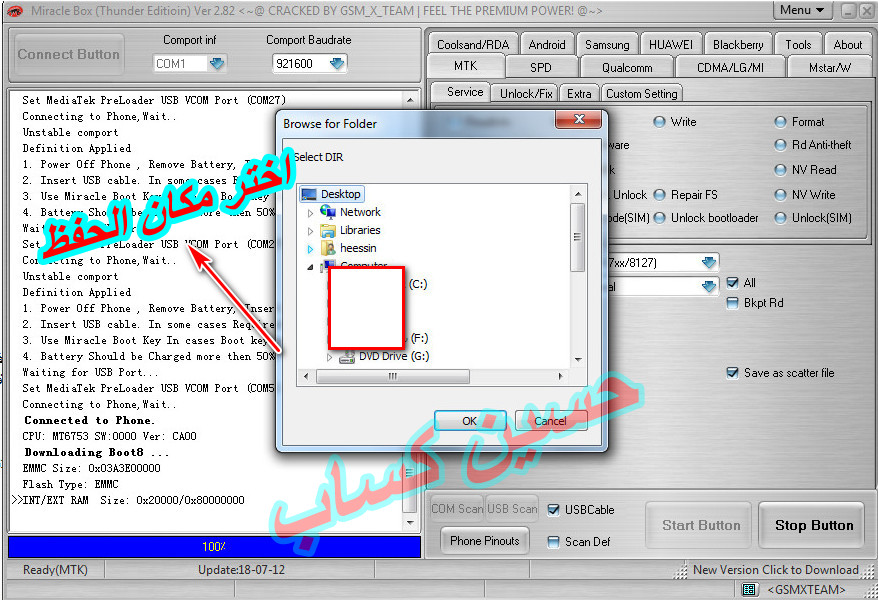
Task: Click the heessin user folder icon
Action: 328,248
